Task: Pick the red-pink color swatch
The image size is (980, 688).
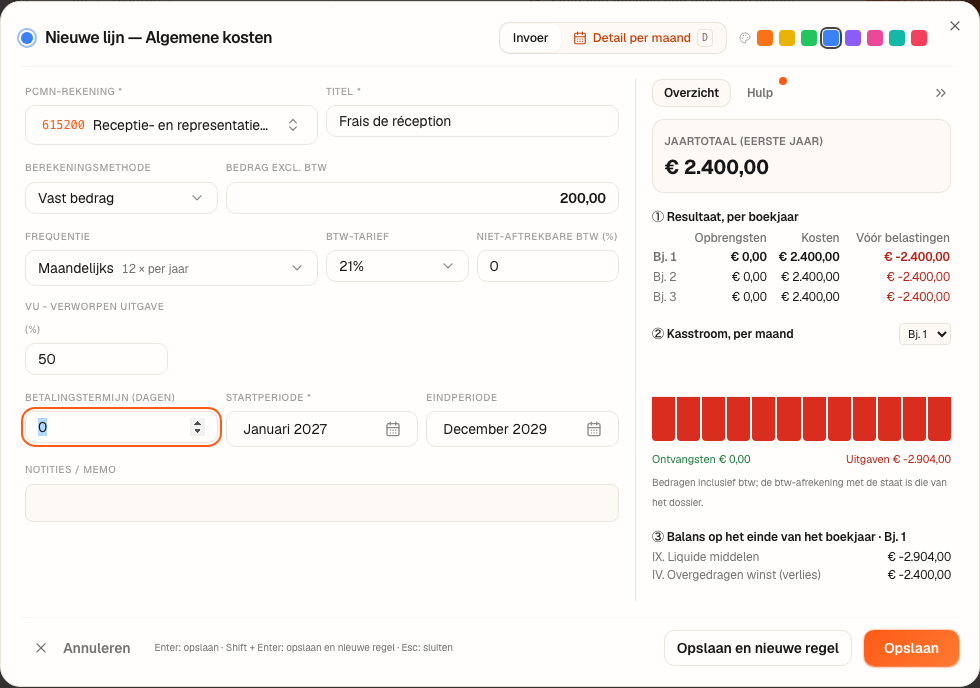Action: point(919,38)
